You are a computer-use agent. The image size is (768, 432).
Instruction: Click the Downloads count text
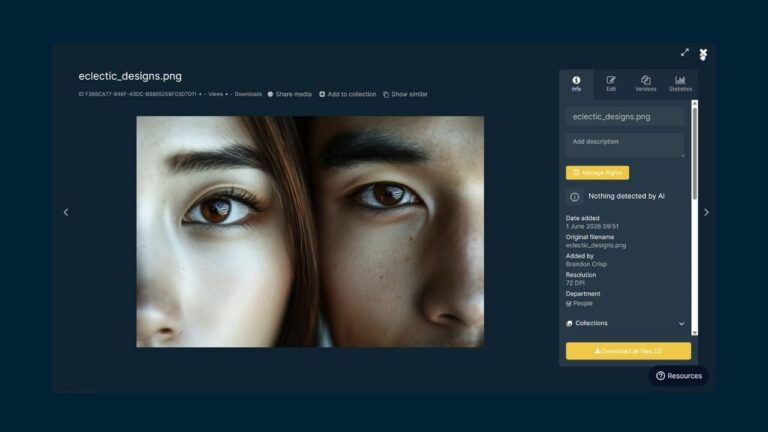[248, 94]
